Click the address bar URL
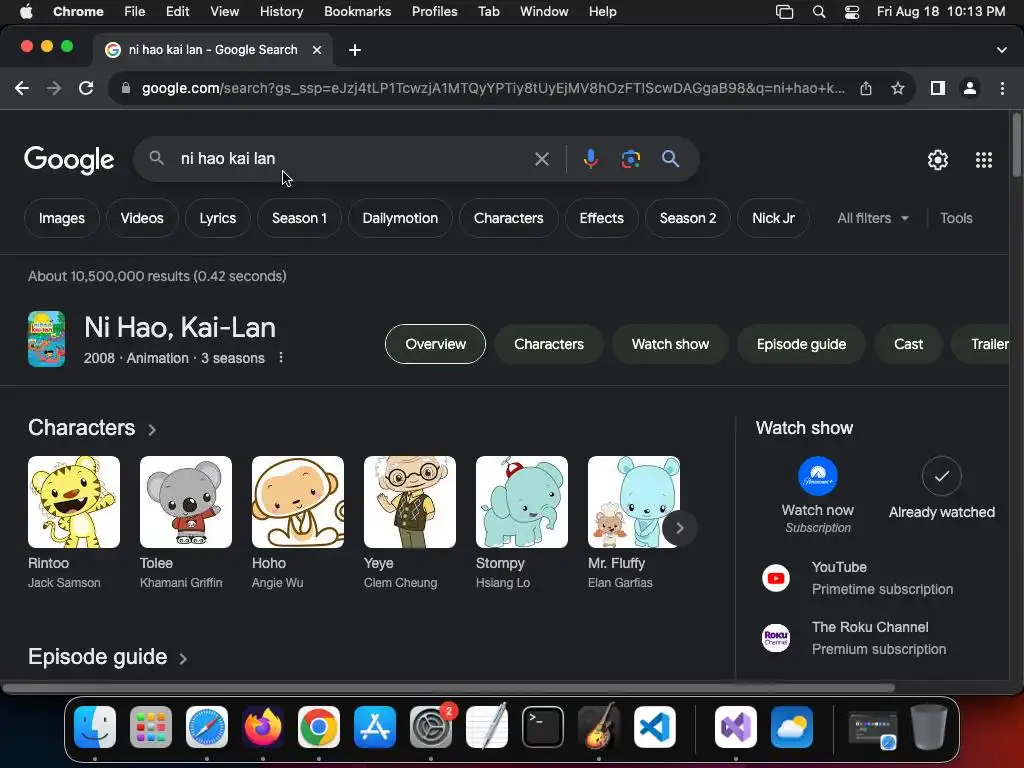1024x768 pixels. [x=493, y=88]
